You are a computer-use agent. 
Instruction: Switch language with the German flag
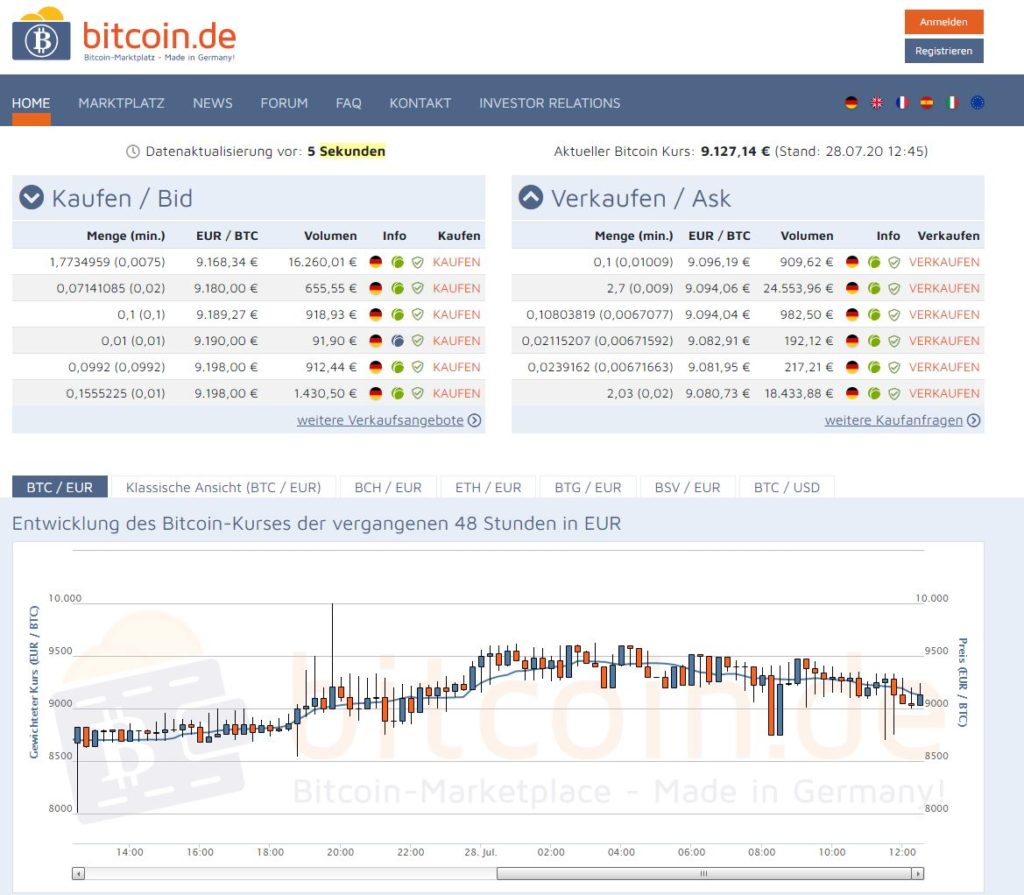point(851,103)
